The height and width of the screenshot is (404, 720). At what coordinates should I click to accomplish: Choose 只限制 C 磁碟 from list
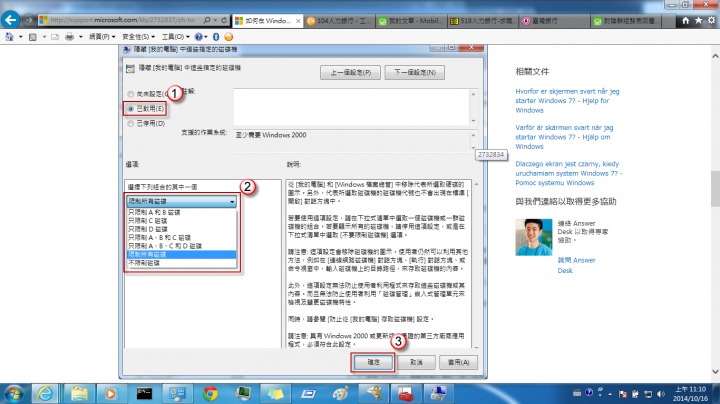point(181,221)
